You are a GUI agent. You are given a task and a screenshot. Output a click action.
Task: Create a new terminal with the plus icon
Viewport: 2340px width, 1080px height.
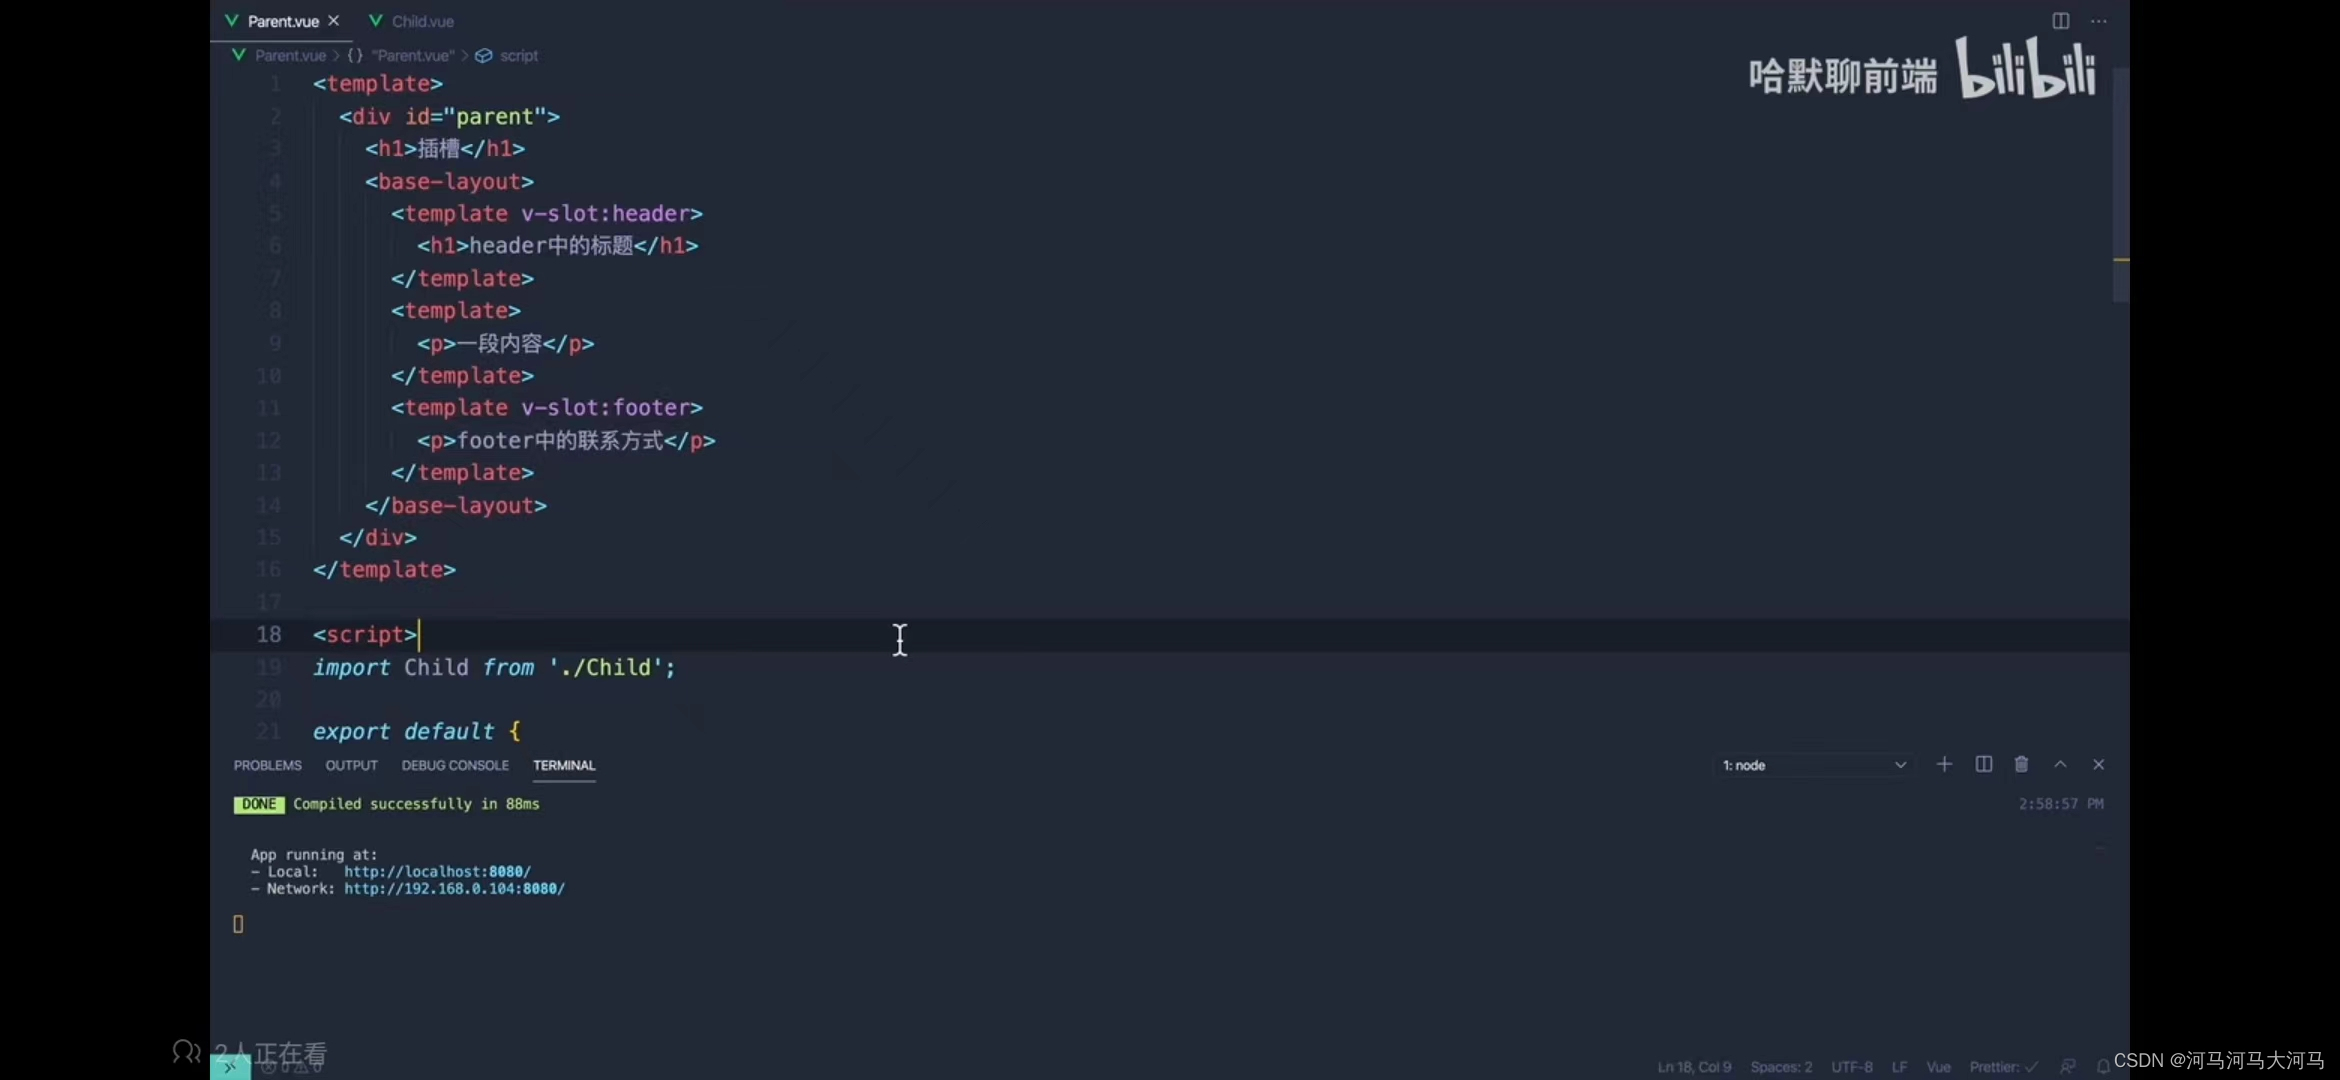coord(1943,764)
